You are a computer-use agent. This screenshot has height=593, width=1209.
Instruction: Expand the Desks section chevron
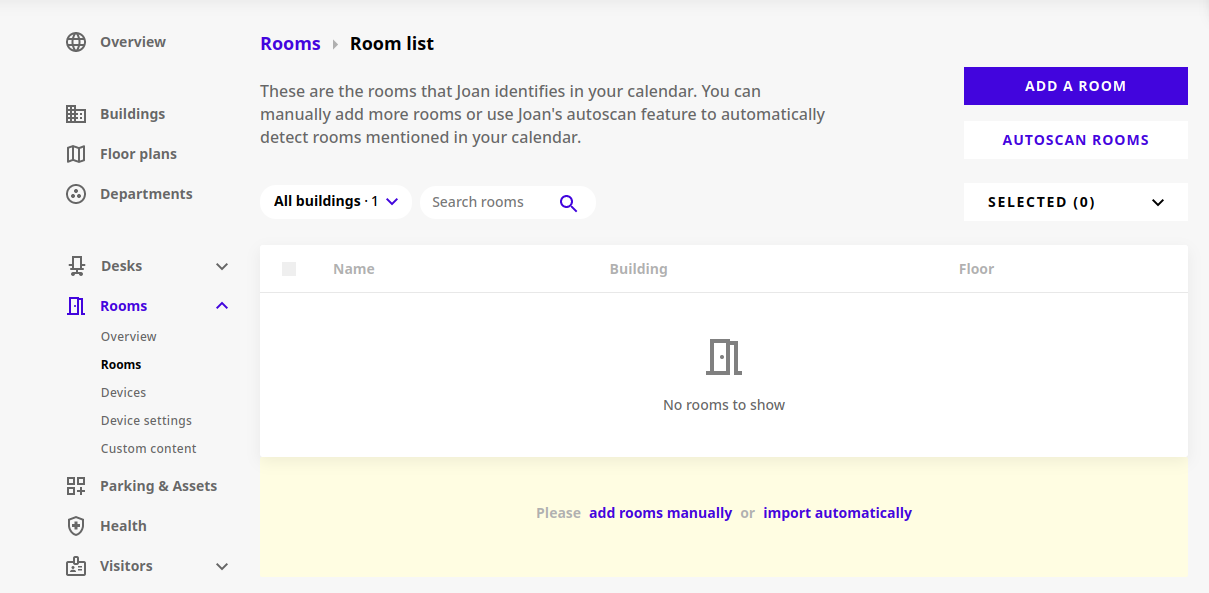[x=222, y=266]
